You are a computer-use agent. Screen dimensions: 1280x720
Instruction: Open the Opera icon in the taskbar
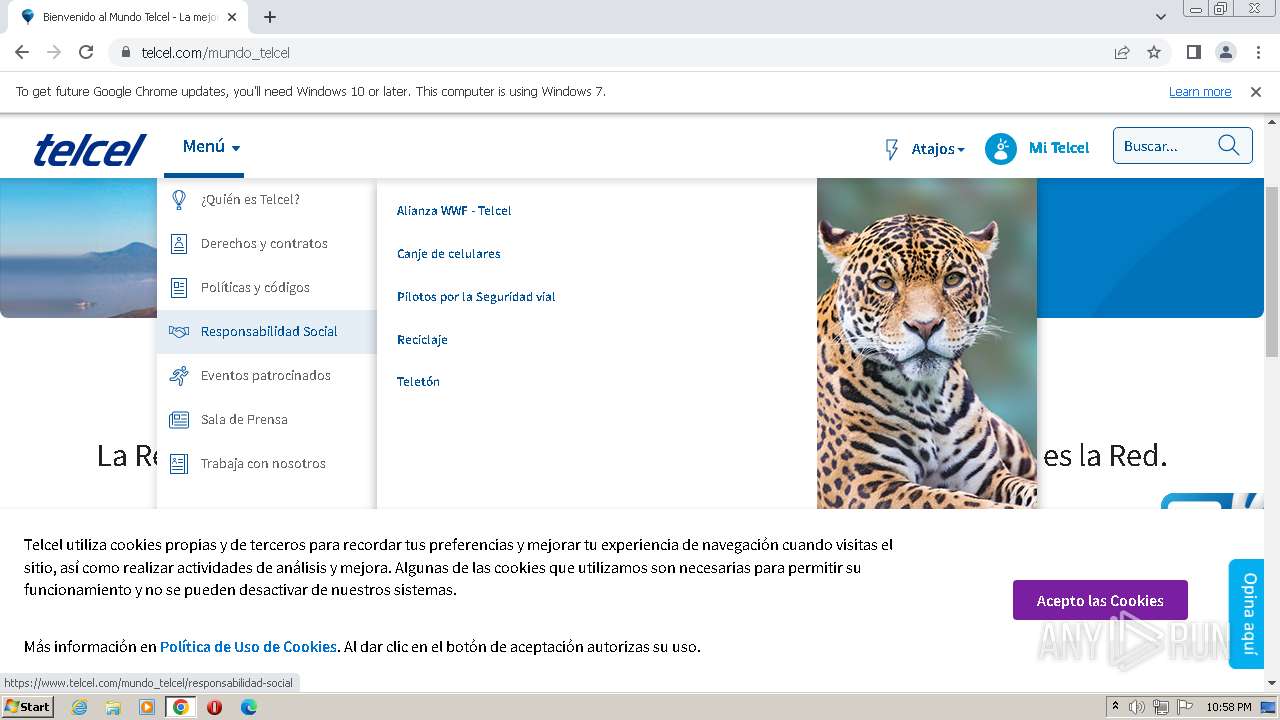click(x=214, y=707)
